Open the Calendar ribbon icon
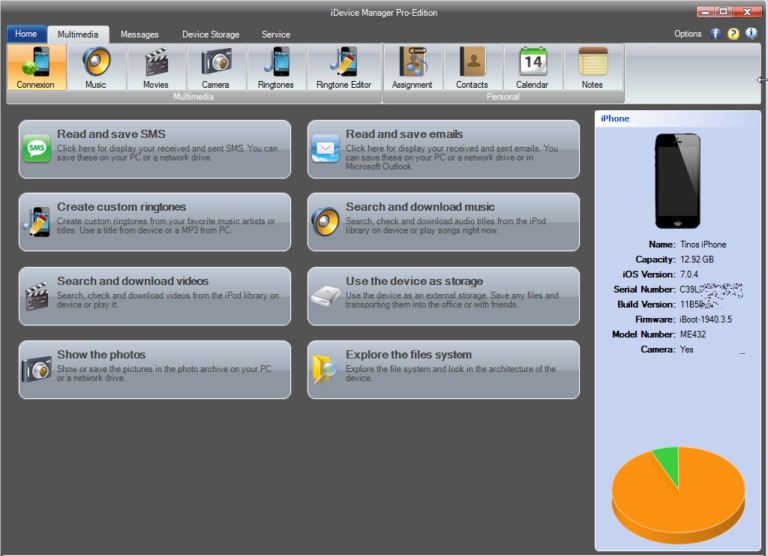 [x=532, y=67]
